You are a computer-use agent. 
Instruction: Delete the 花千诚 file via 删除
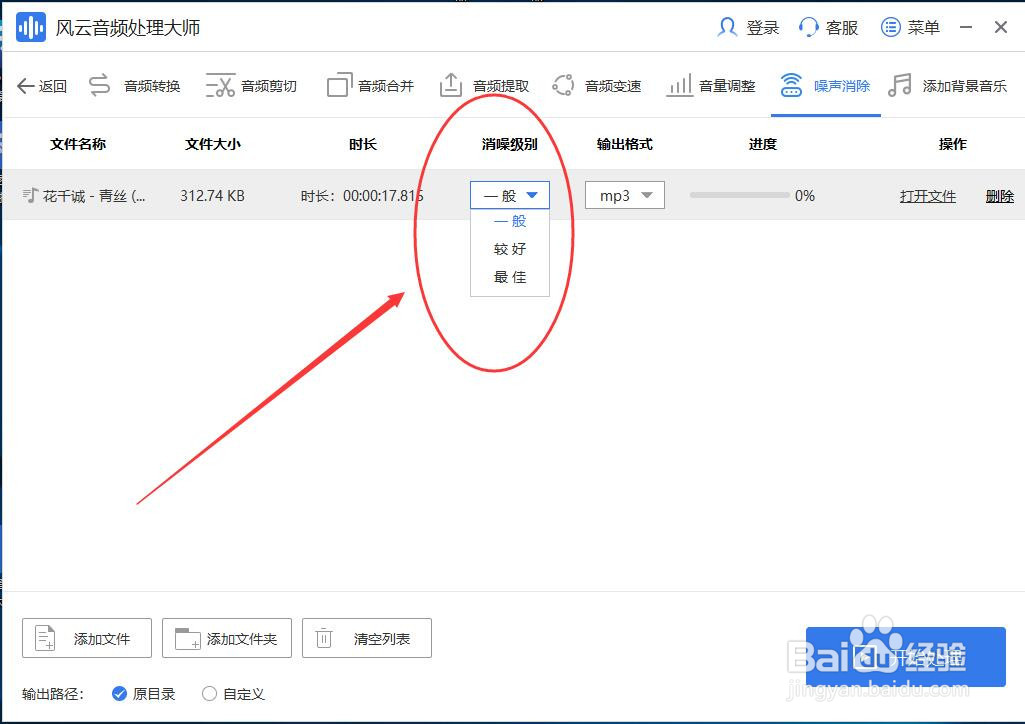pos(999,195)
